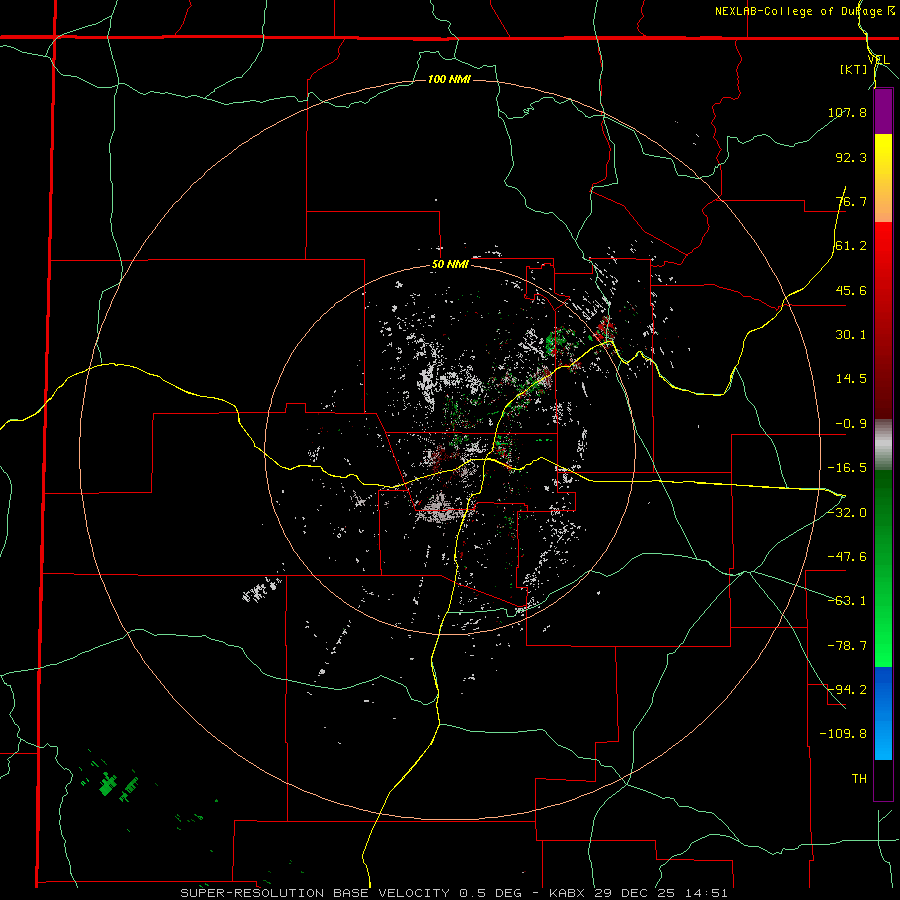The image size is (900, 900).
Task: Click the Super-Resolution Base Velocity caption
Action: pyautogui.click(x=453, y=893)
